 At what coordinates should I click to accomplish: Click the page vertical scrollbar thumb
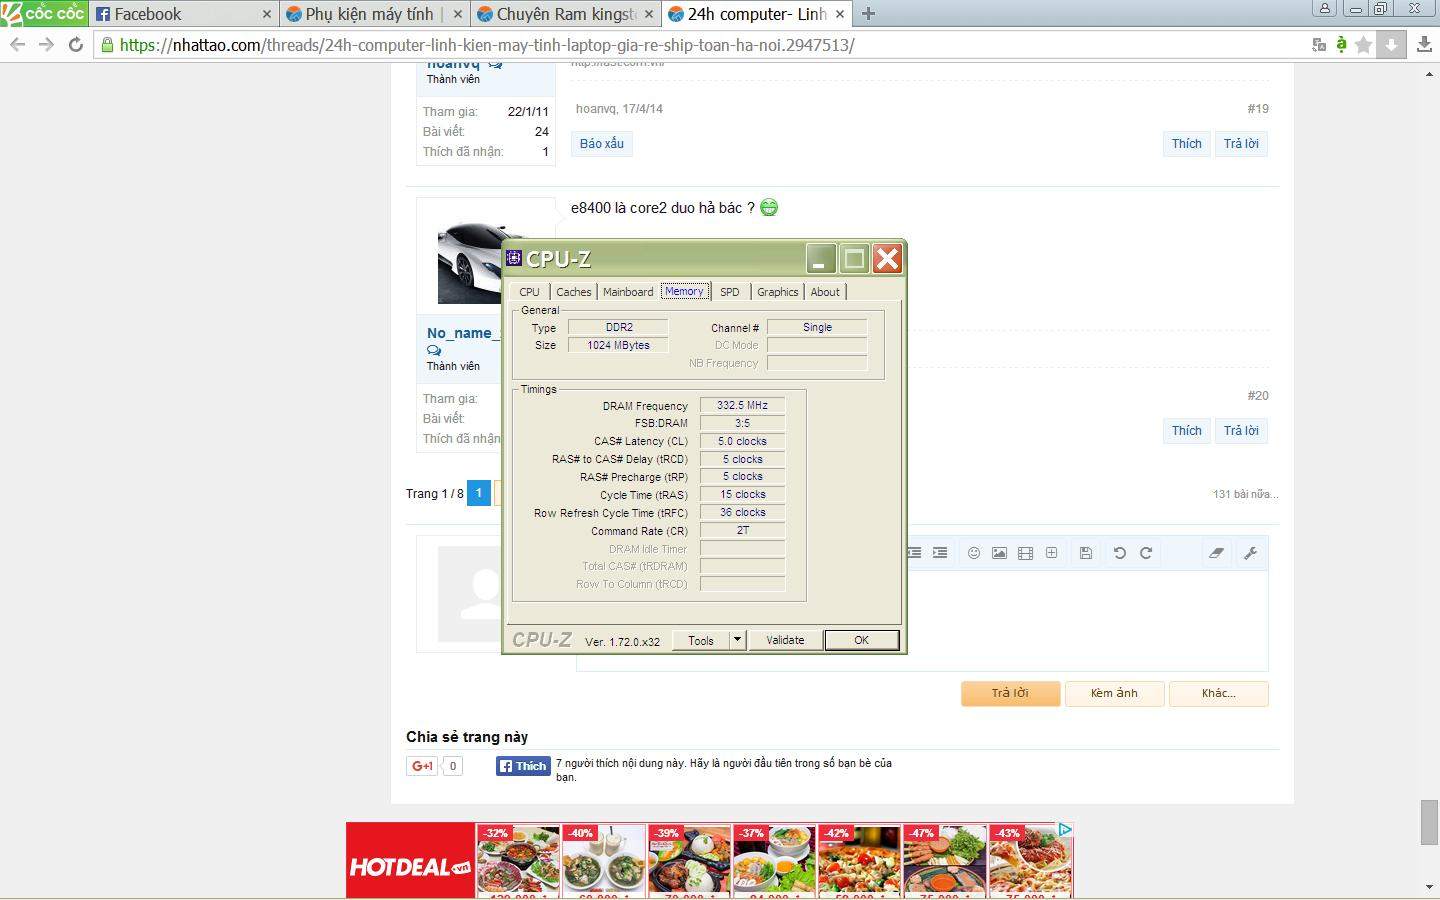[x=1429, y=822]
